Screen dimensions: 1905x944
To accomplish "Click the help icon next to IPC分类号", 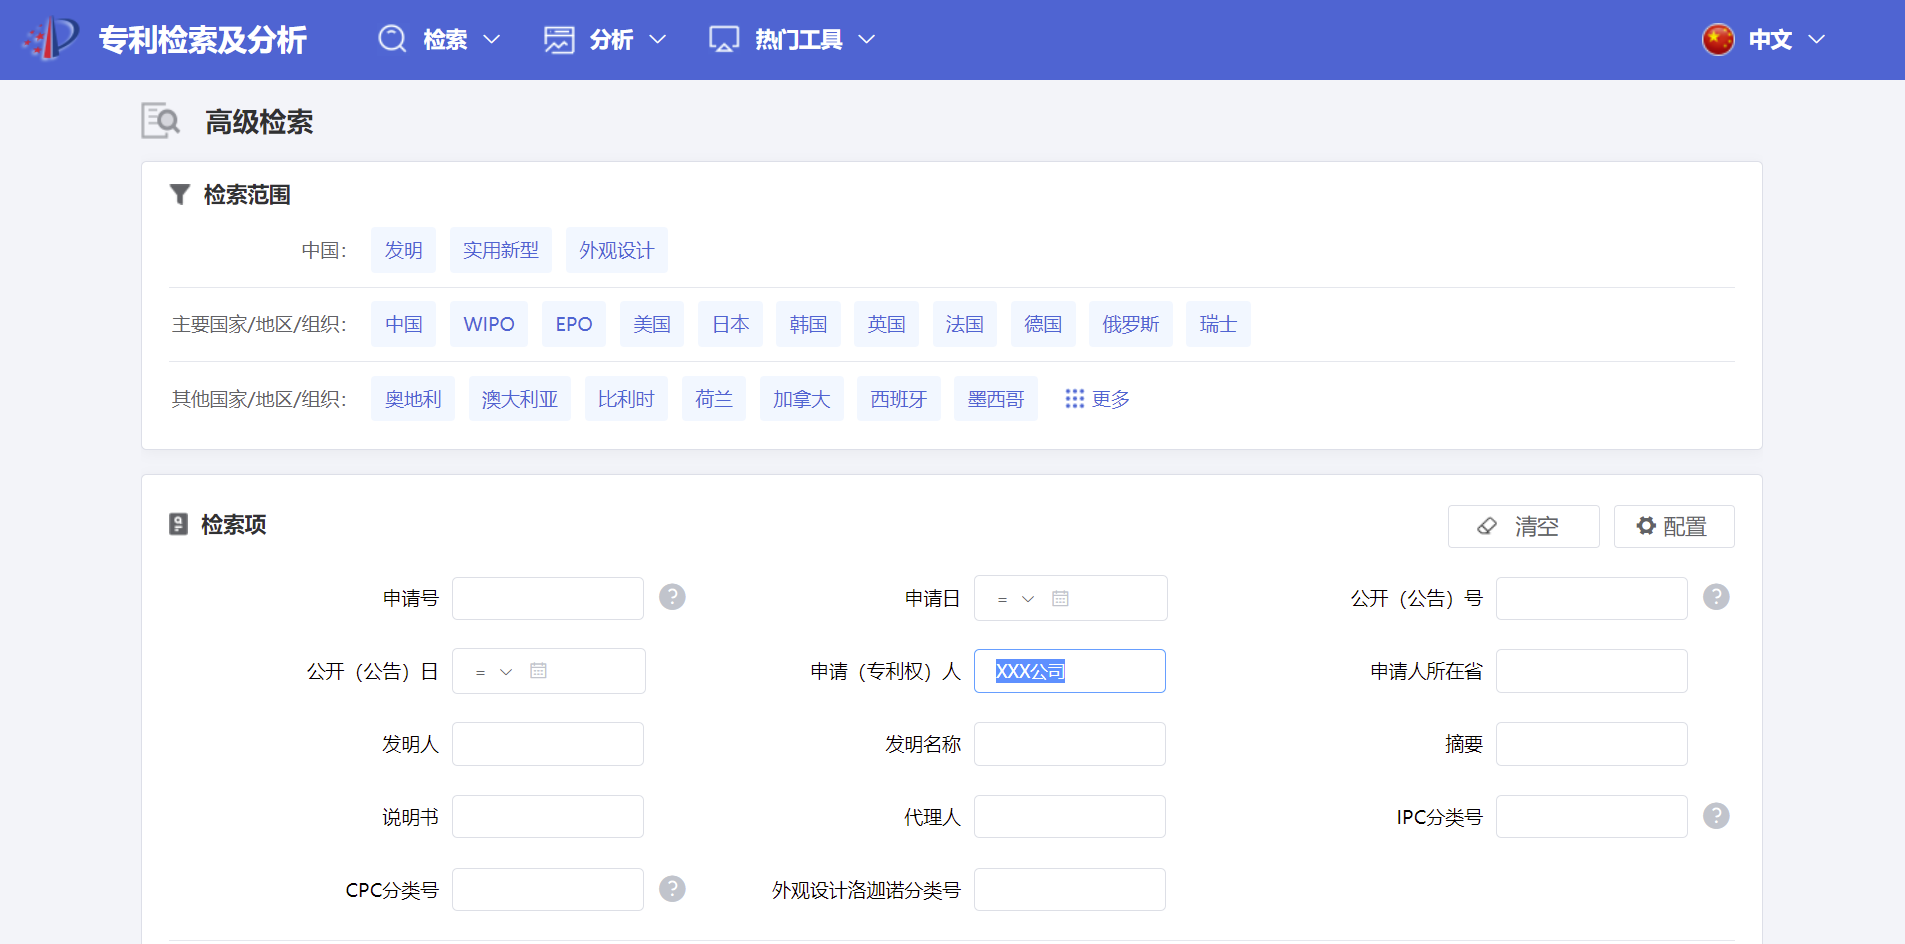I will pos(1716,816).
